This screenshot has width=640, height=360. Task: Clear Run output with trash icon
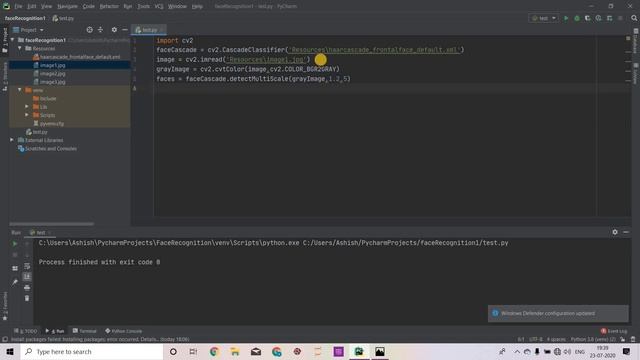(x=27, y=298)
